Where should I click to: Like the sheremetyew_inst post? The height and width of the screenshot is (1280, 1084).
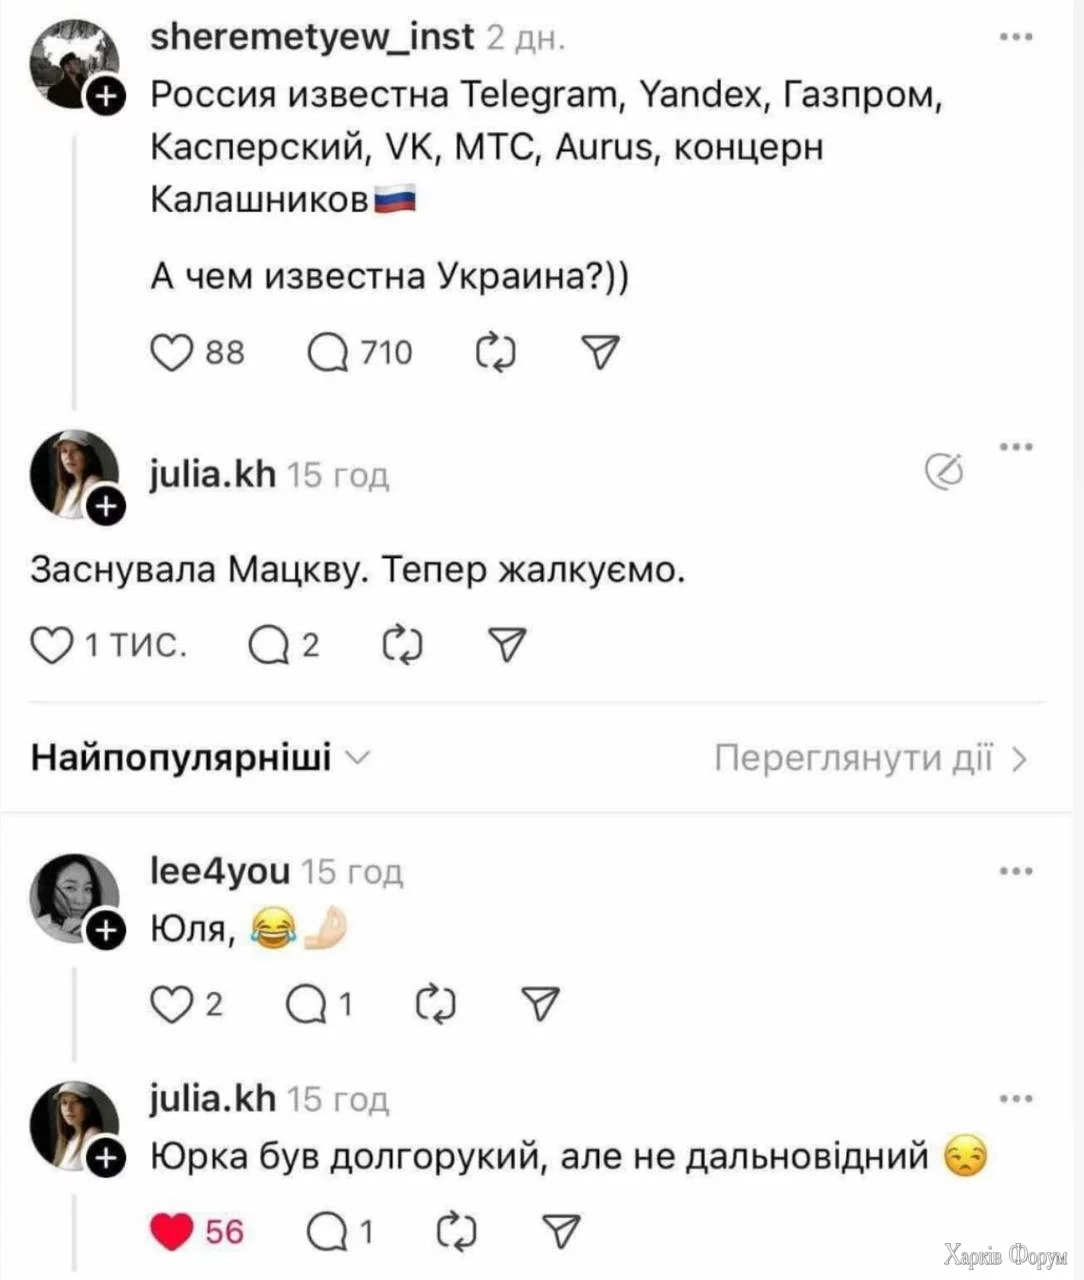(171, 352)
